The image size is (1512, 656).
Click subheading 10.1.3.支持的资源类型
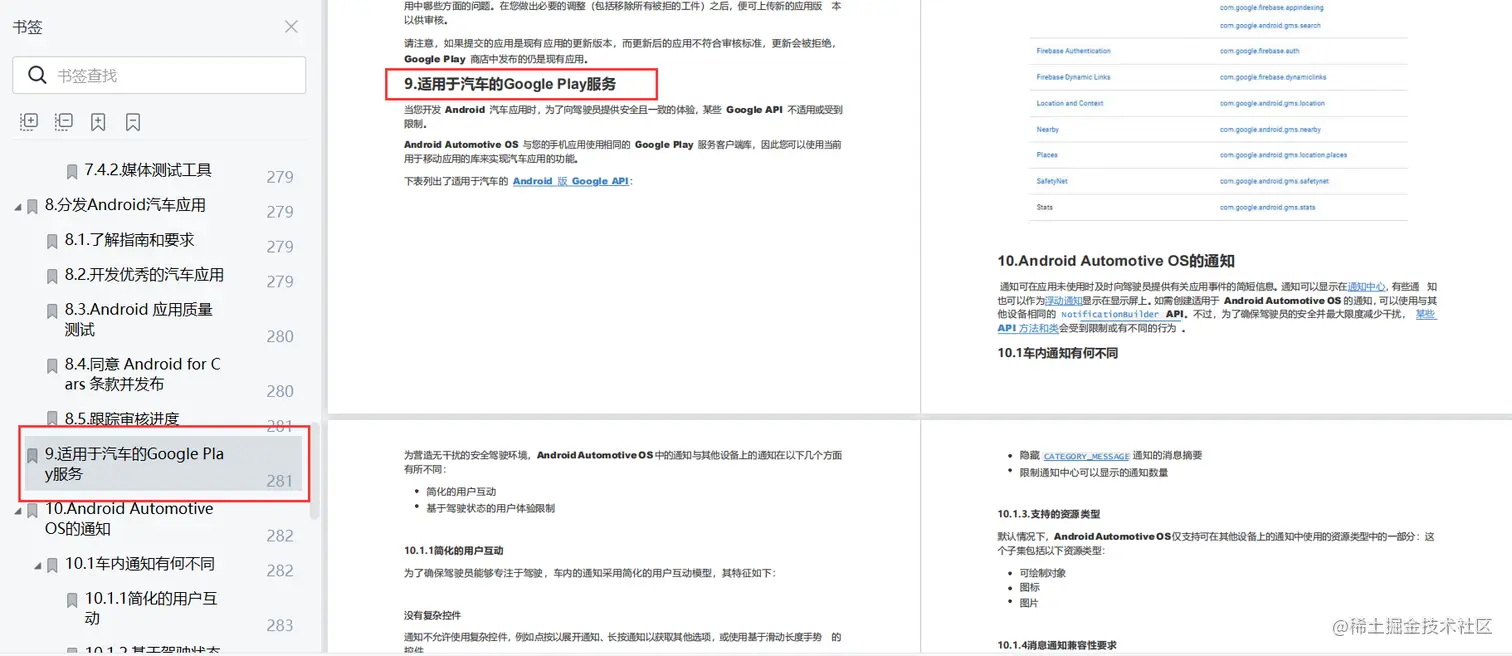(1049, 514)
